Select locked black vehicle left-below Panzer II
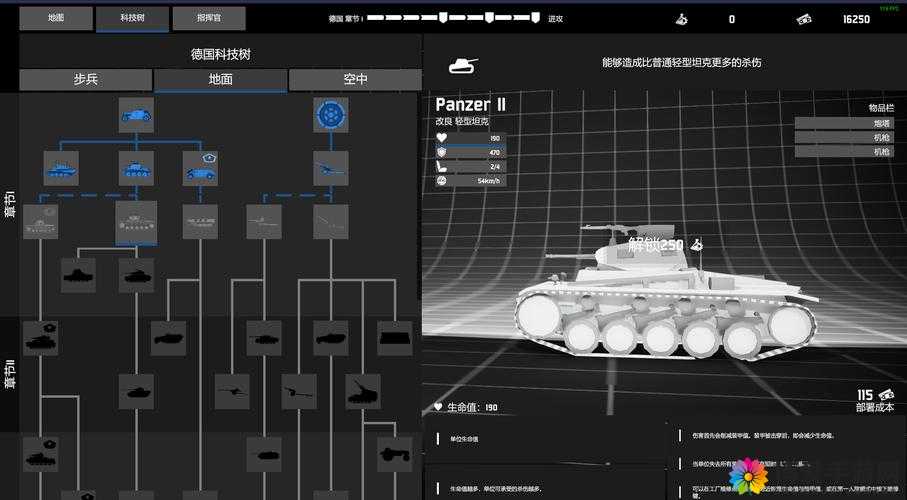This screenshot has height=500, width=907. pos(78,275)
